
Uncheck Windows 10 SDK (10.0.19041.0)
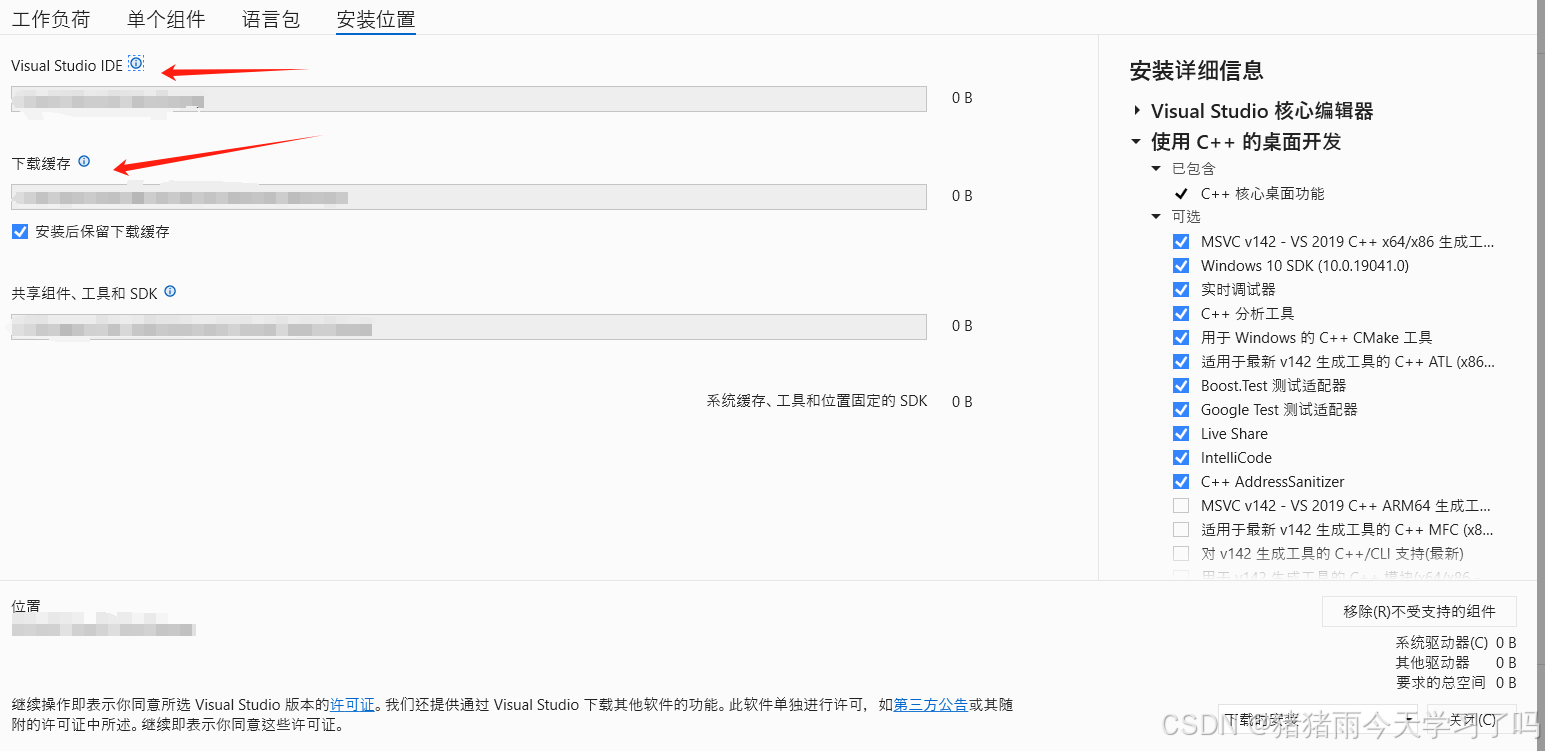point(1181,266)
